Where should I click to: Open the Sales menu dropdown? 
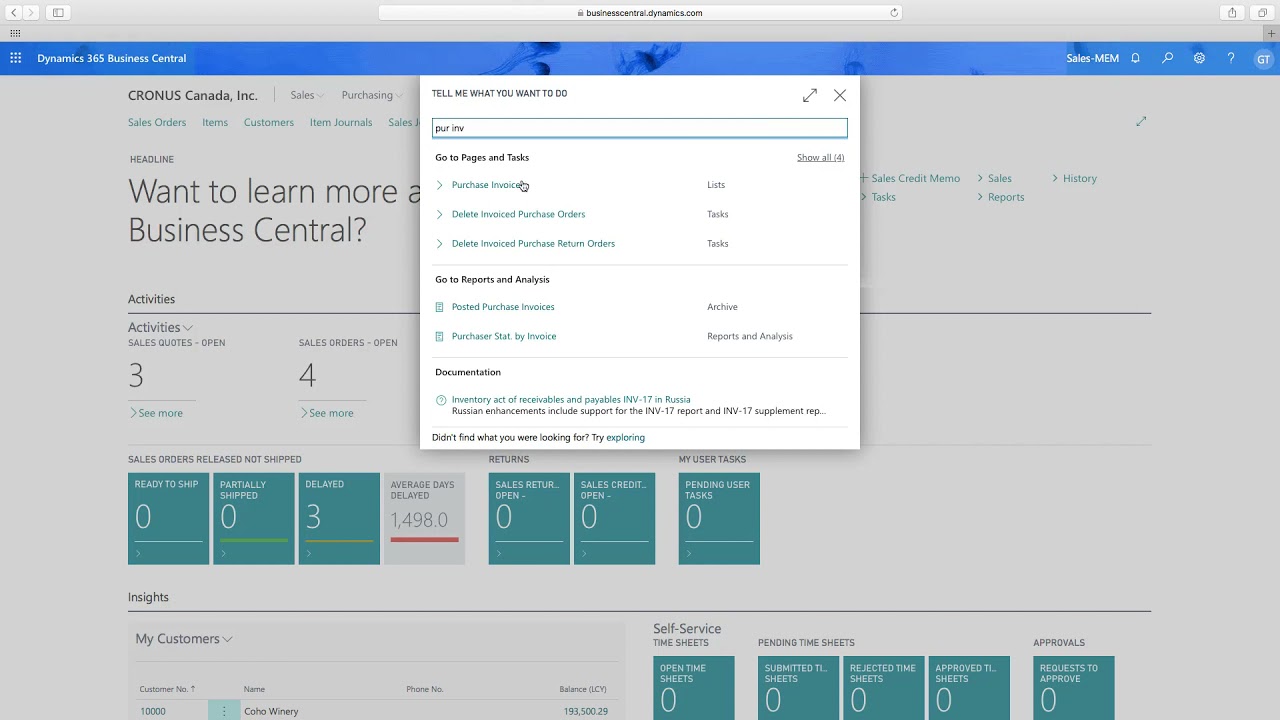click(307, 95)
